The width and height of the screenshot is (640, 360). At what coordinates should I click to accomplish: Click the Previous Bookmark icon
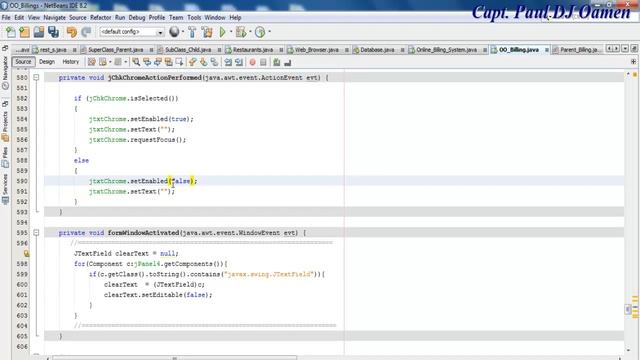point(193,62)
